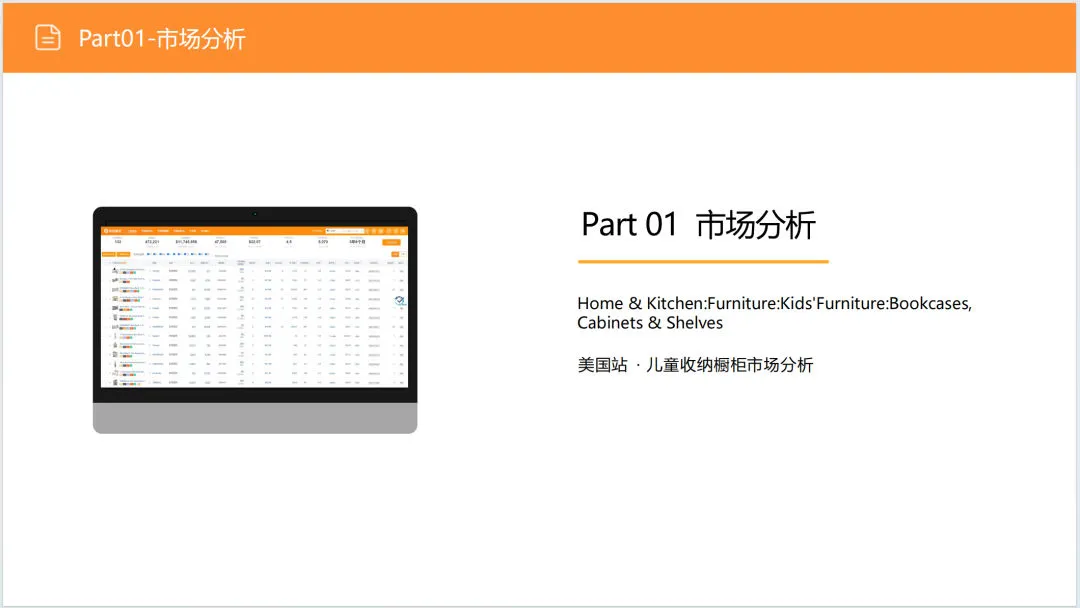Click the settings icon near the navbar search box
Image resolution: width=1080 pixels, height=608 pixels.
[x=371, y=230]
